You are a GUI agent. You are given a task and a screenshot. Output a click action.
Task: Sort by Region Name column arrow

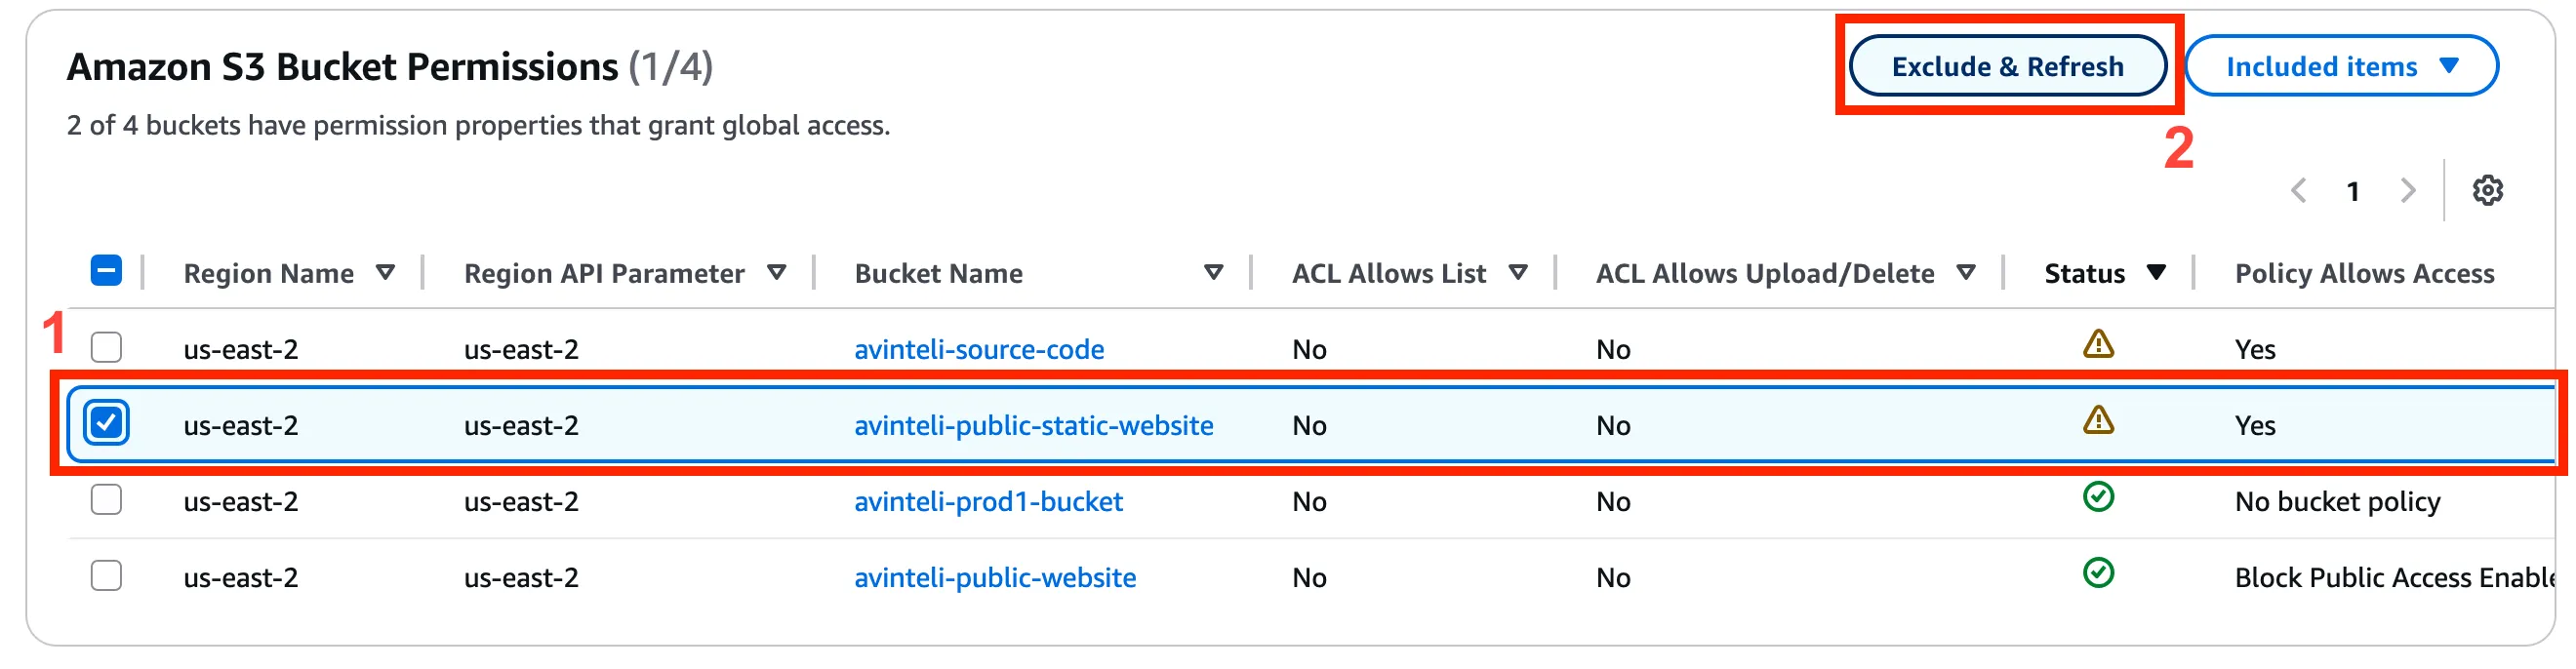[x=385, y=272]
